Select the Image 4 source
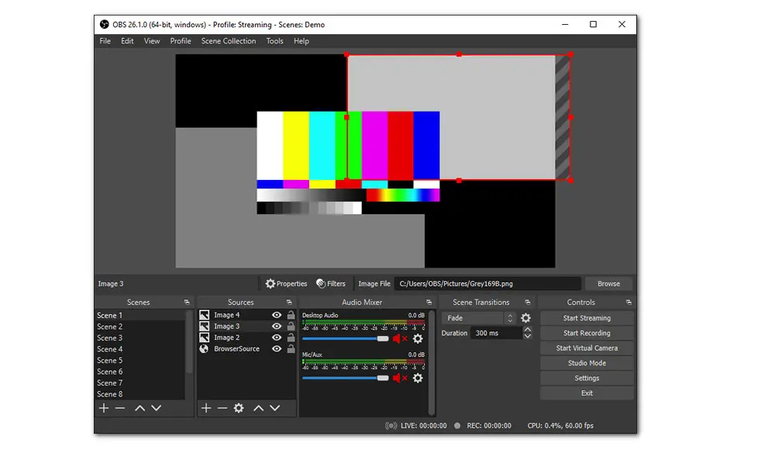 pos(227,315)
